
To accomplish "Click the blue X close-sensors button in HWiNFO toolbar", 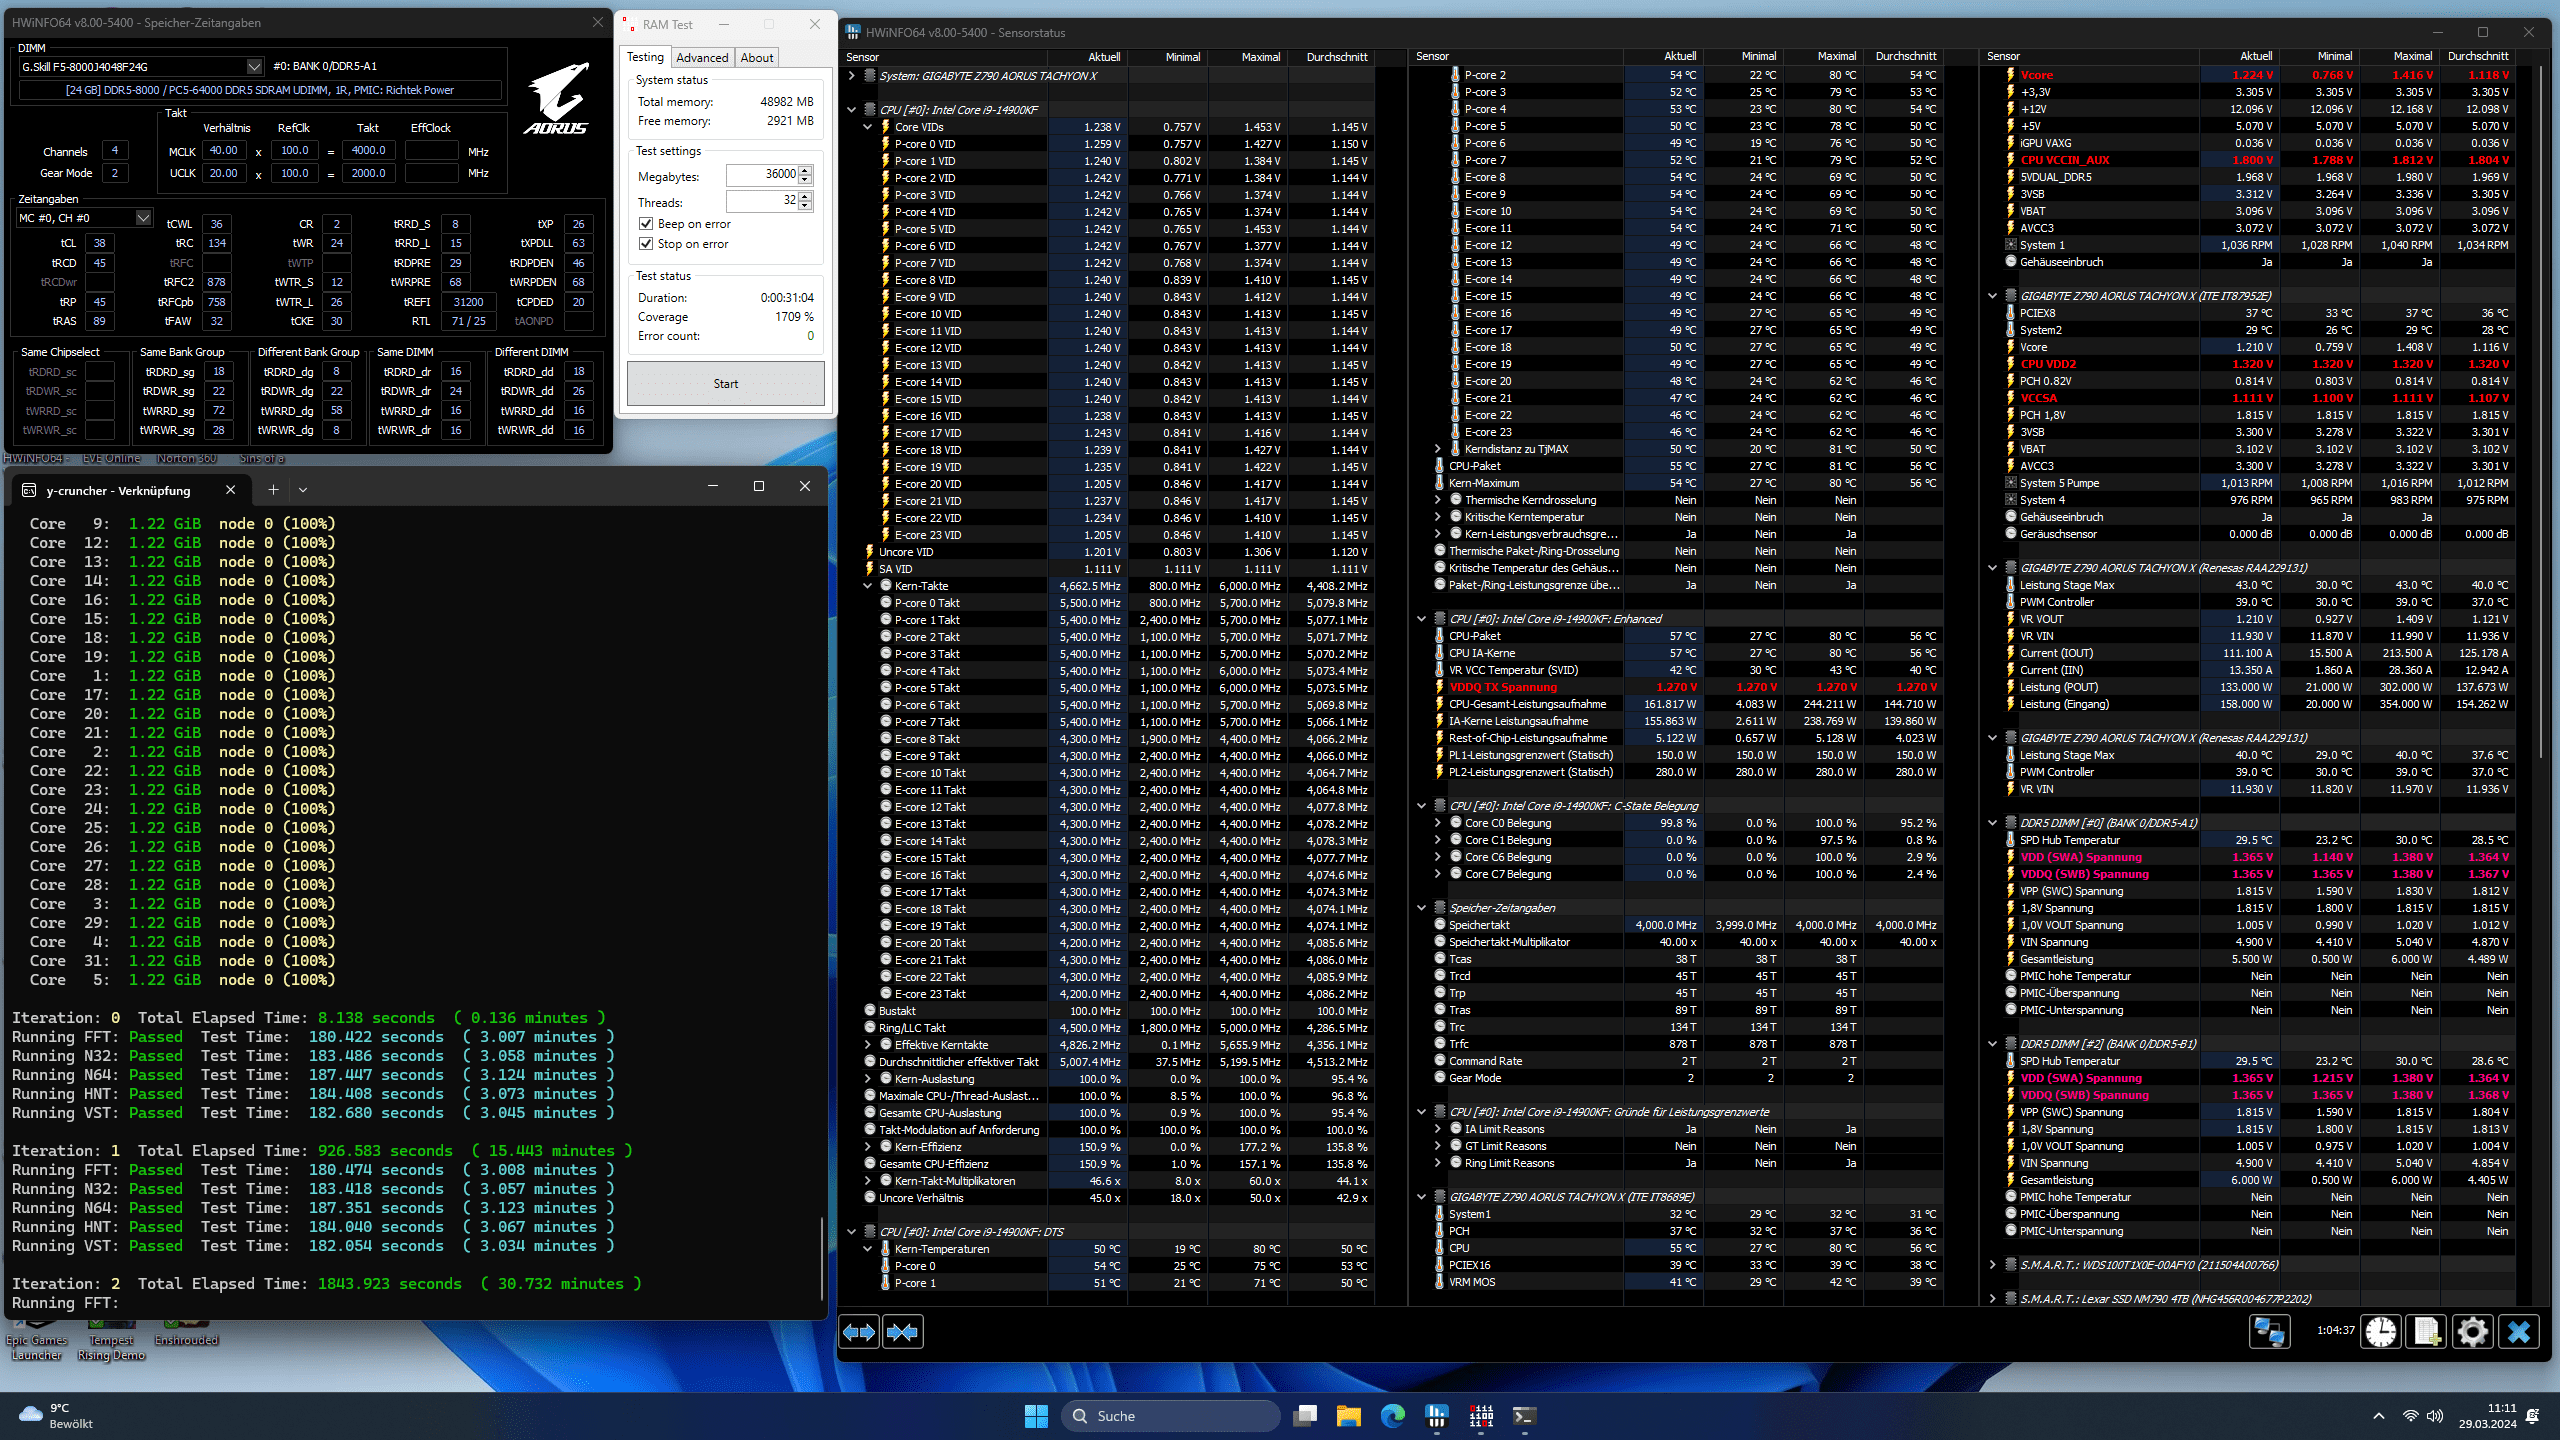I will pos(2519,1332).
